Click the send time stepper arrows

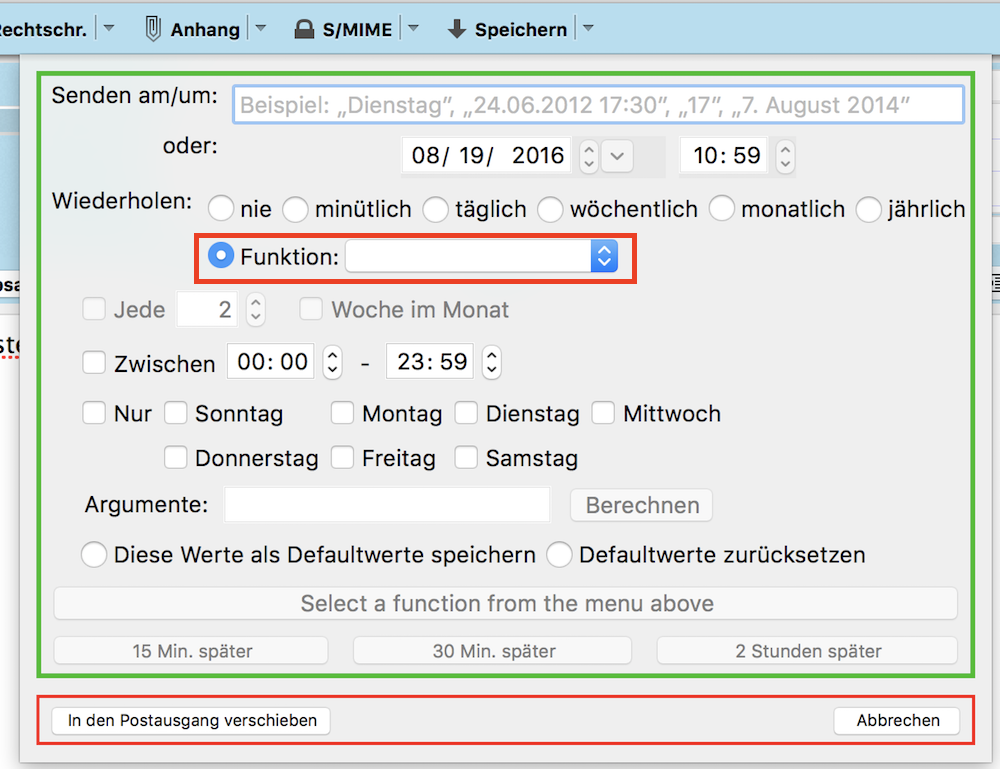click(786, 156)
